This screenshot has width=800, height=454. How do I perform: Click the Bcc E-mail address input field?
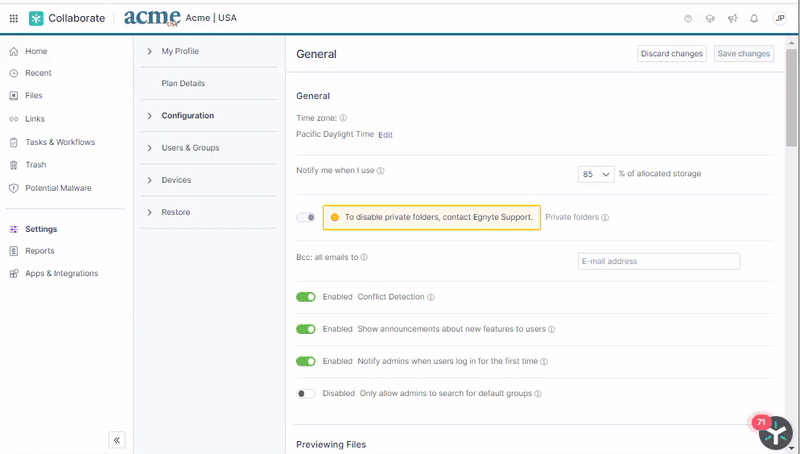(659, 261)
